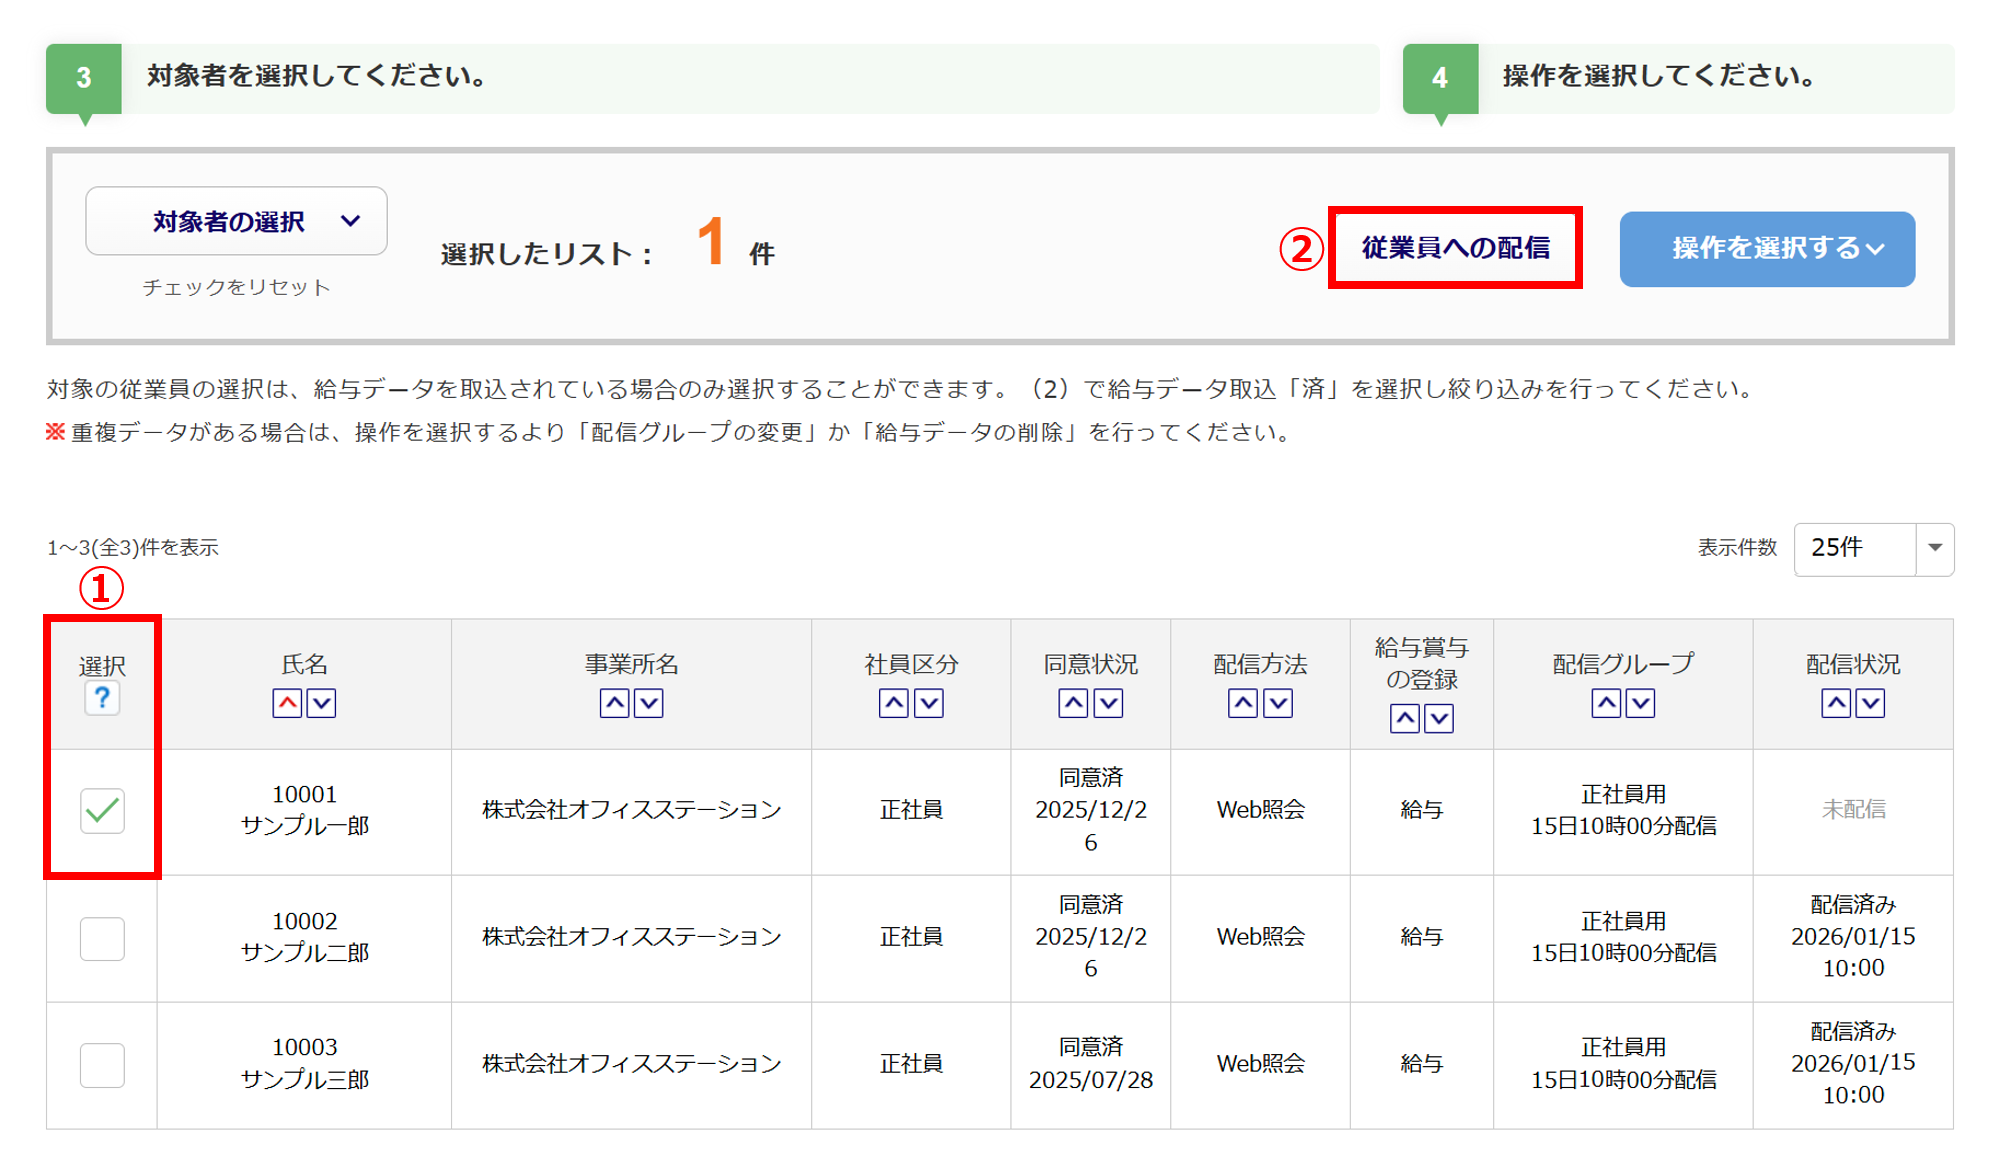
Task: Click step 3 対象者を選択してください header
Action: [316, 77]
